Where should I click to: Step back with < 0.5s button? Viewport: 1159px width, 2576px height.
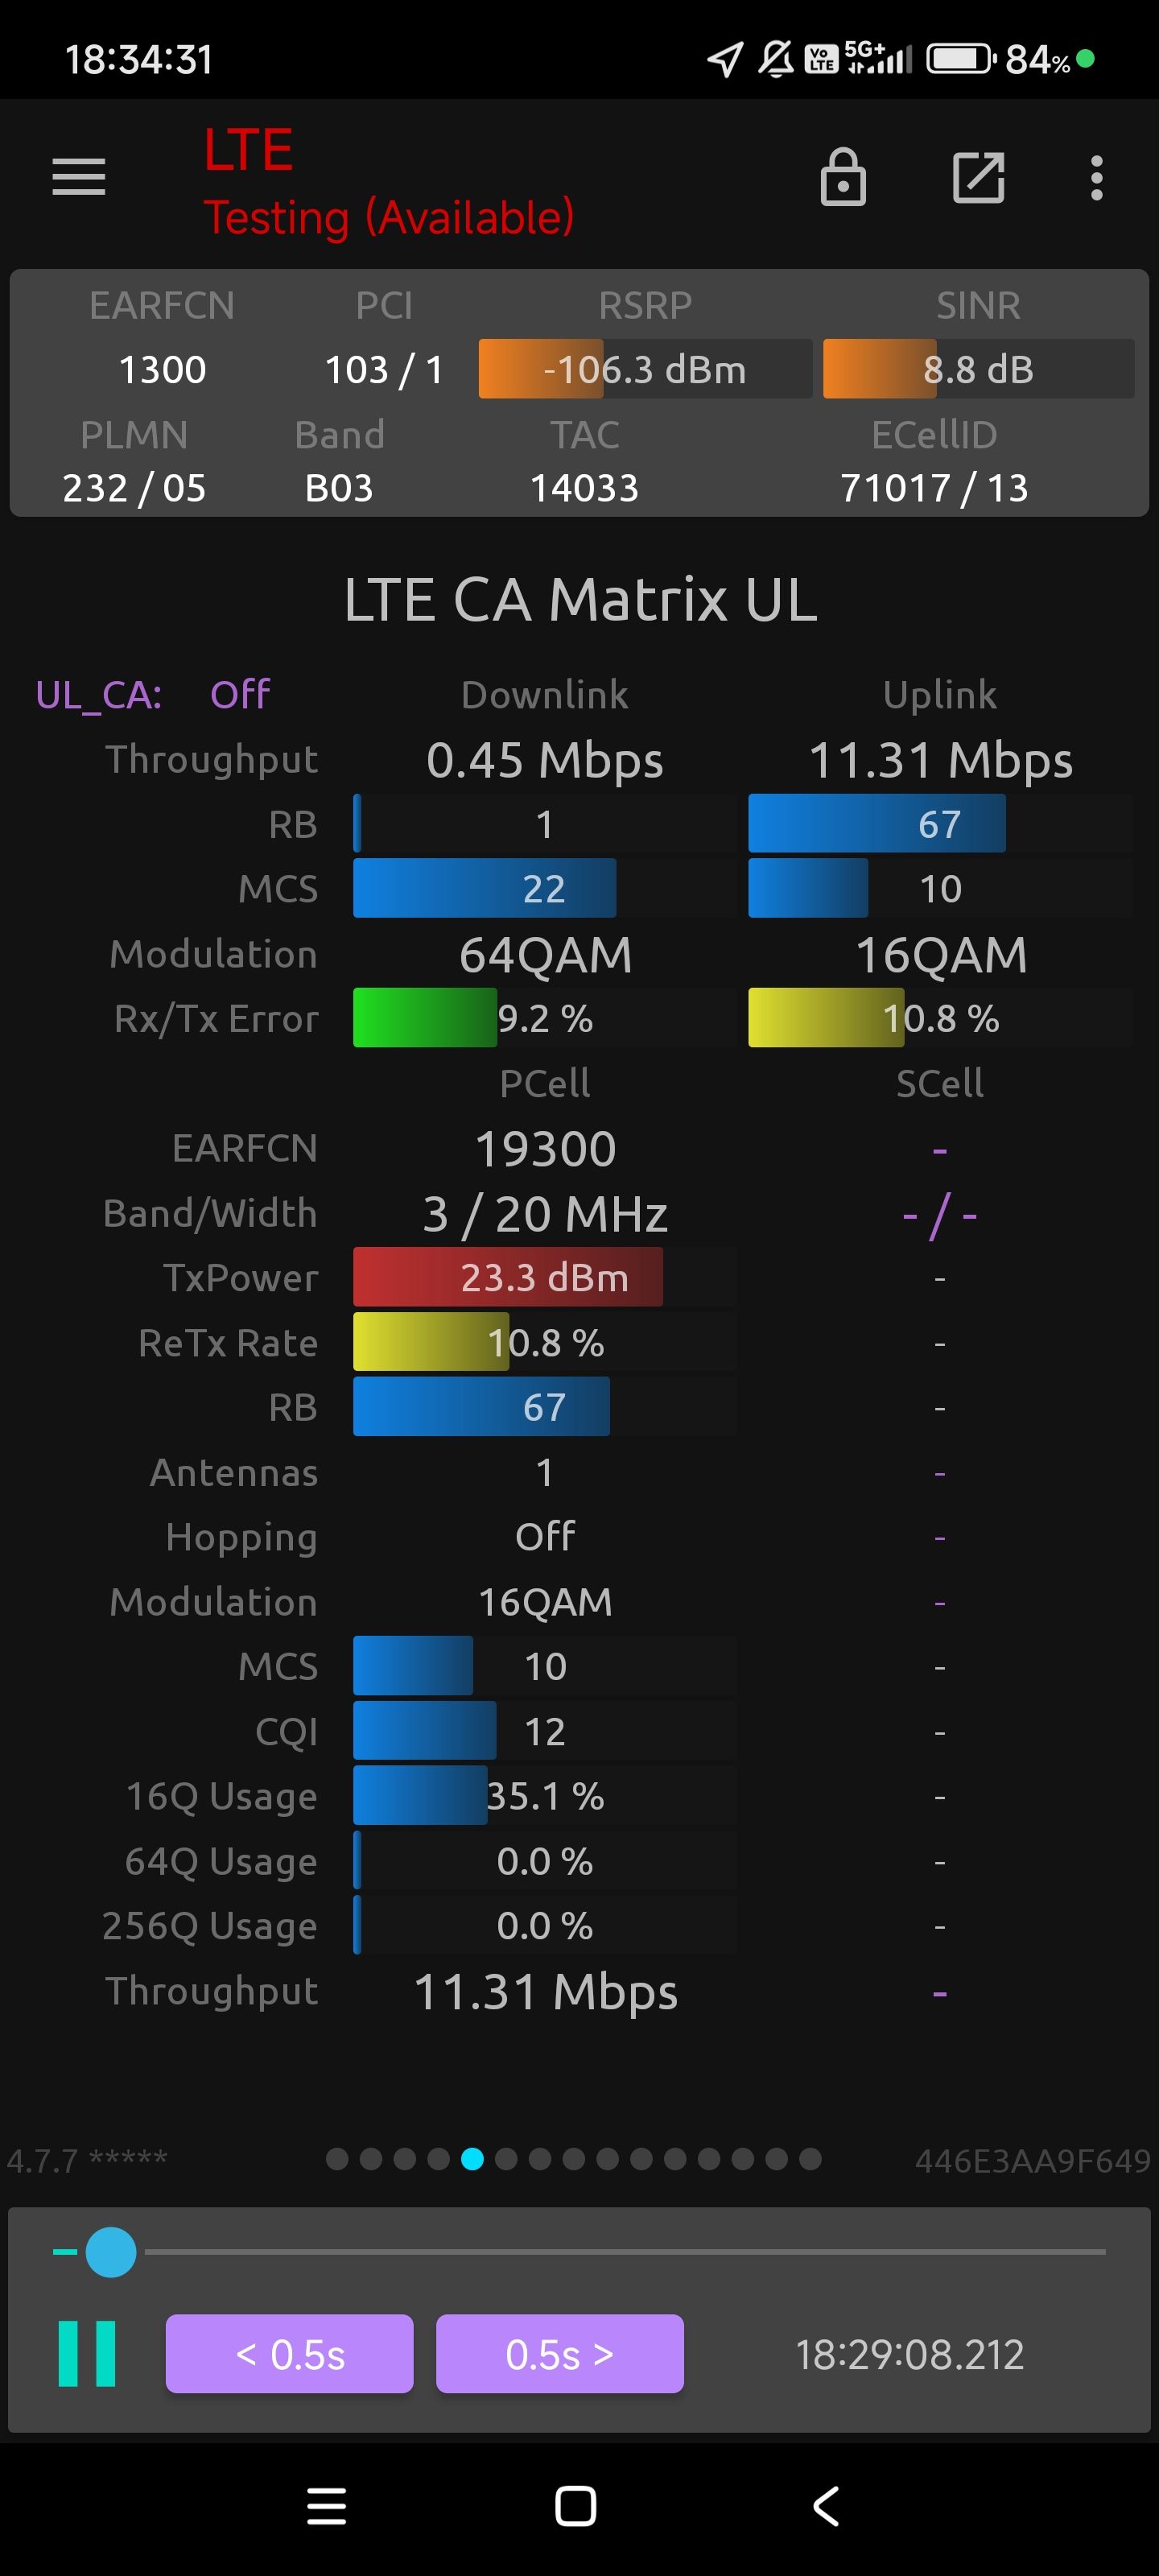pos(289,2353)
